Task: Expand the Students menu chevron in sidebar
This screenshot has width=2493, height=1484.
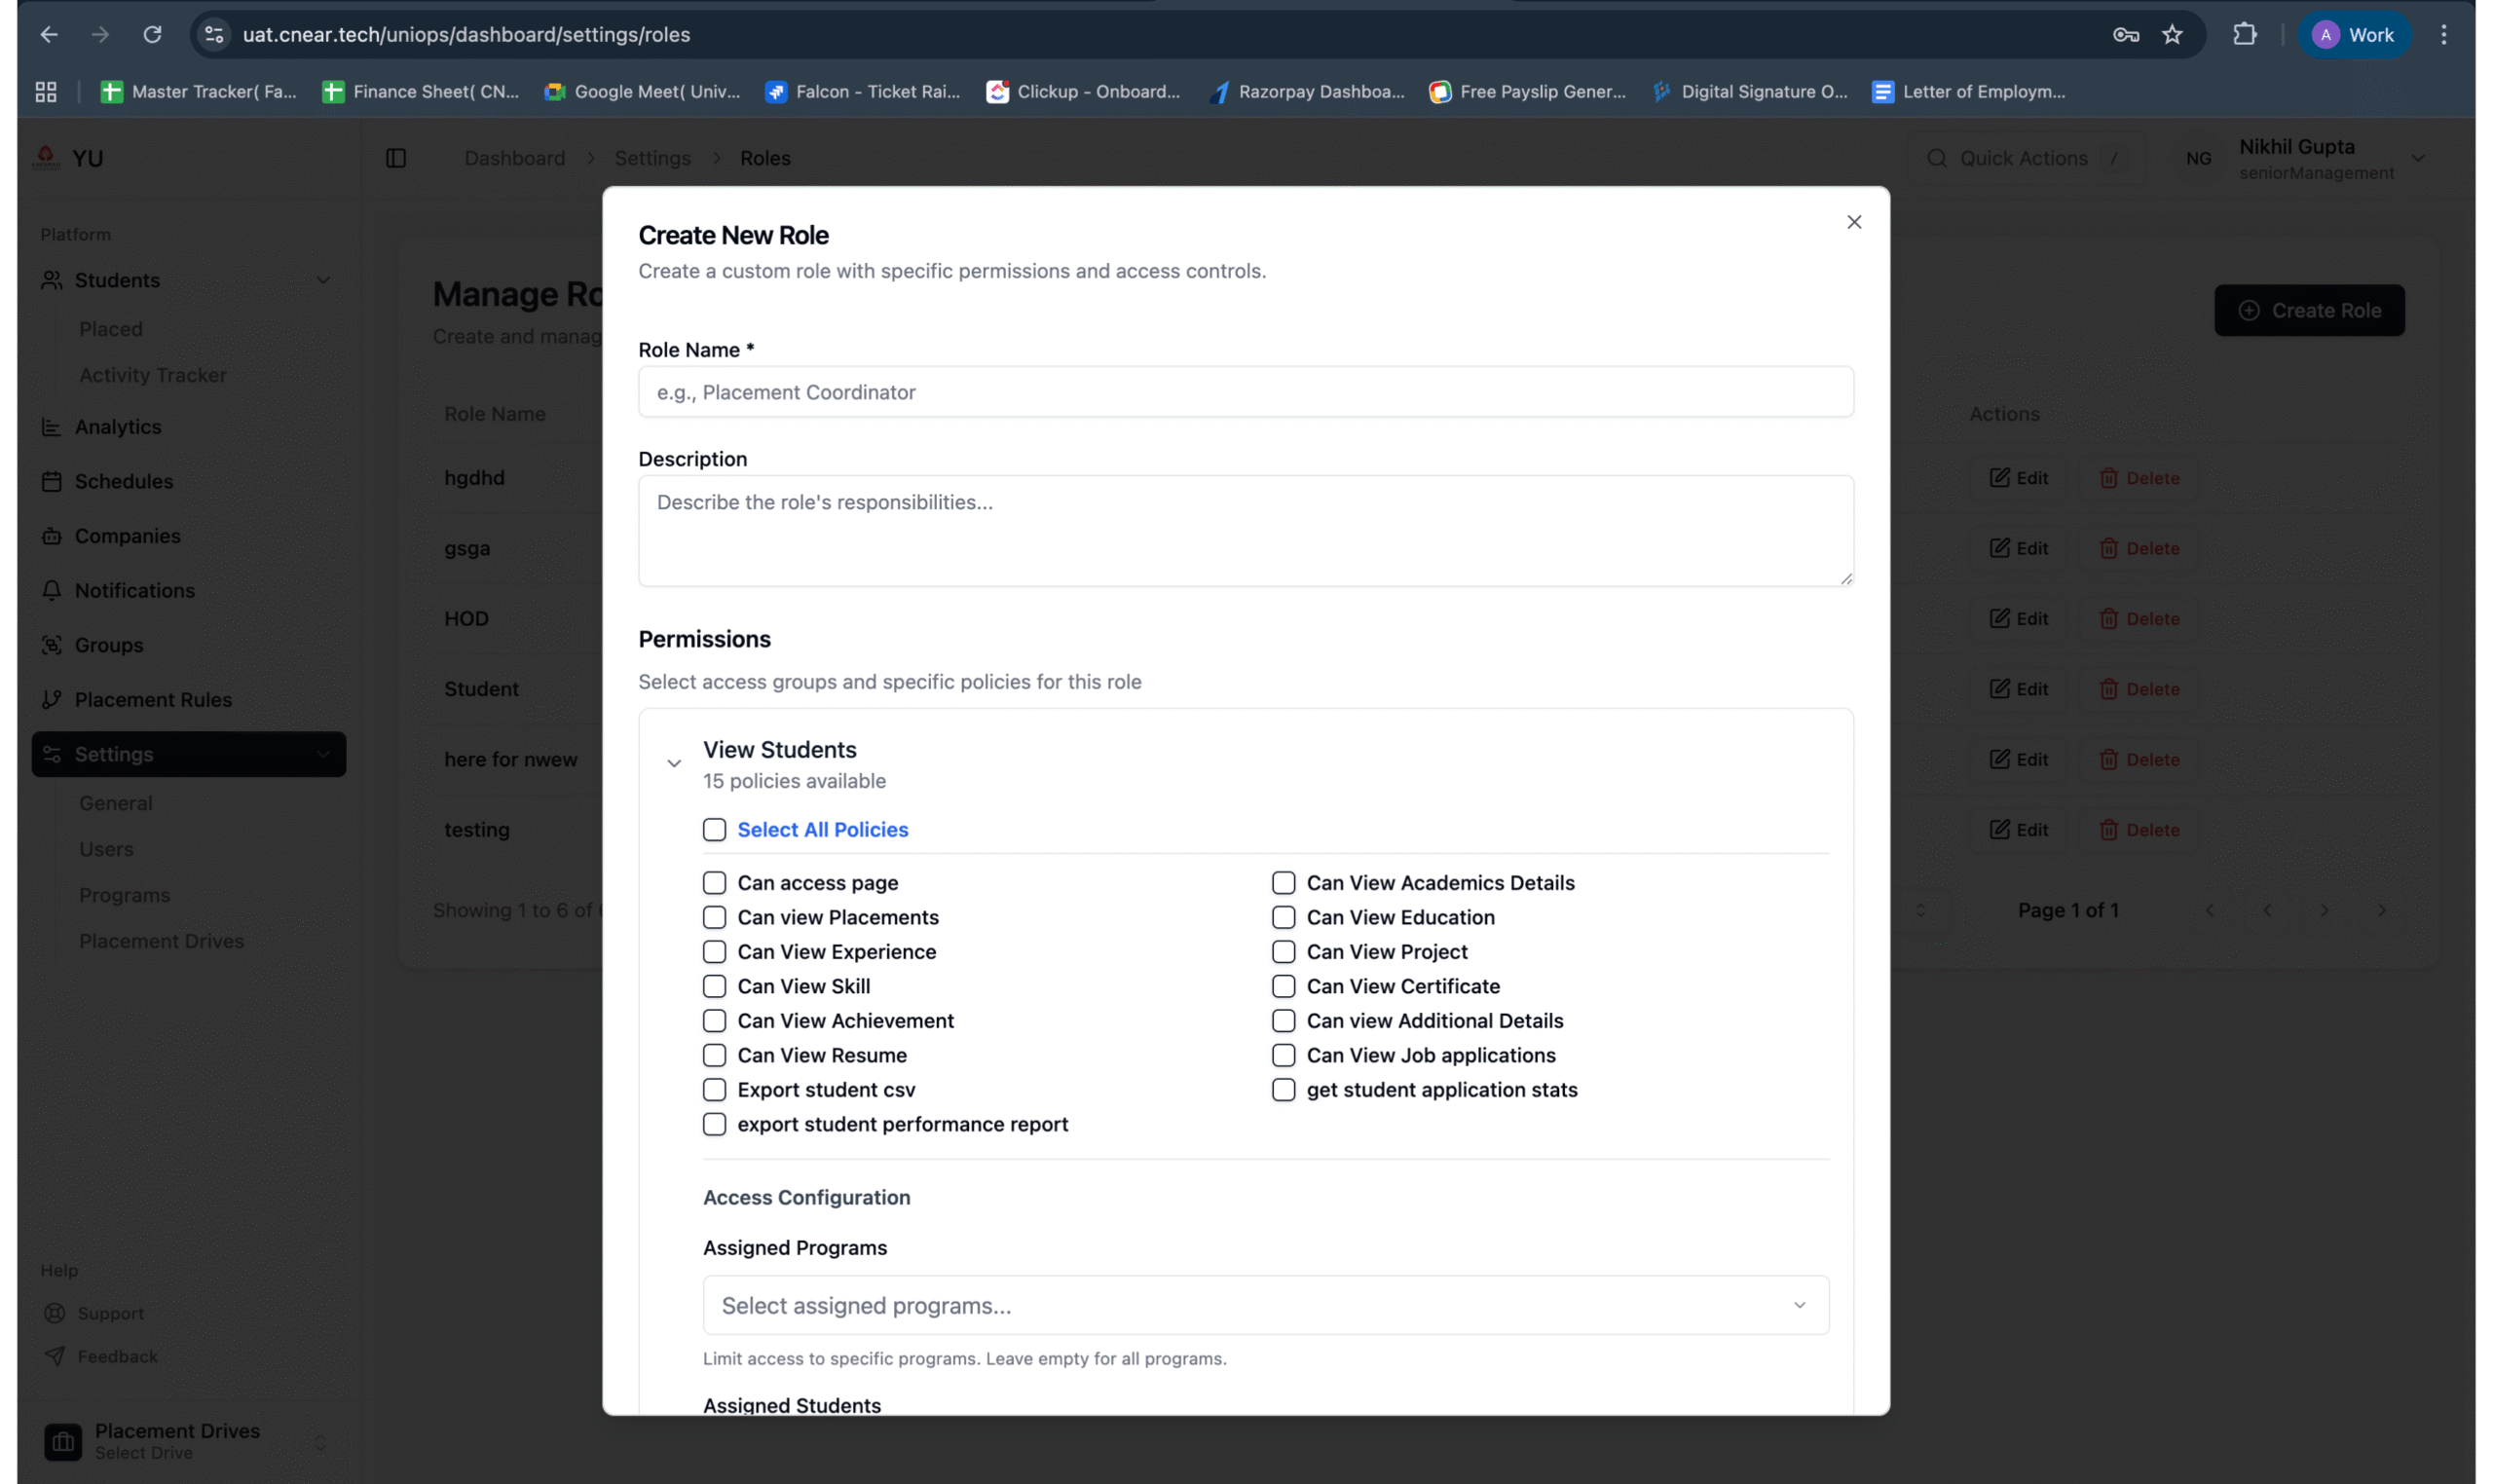Action: [323, 281]
